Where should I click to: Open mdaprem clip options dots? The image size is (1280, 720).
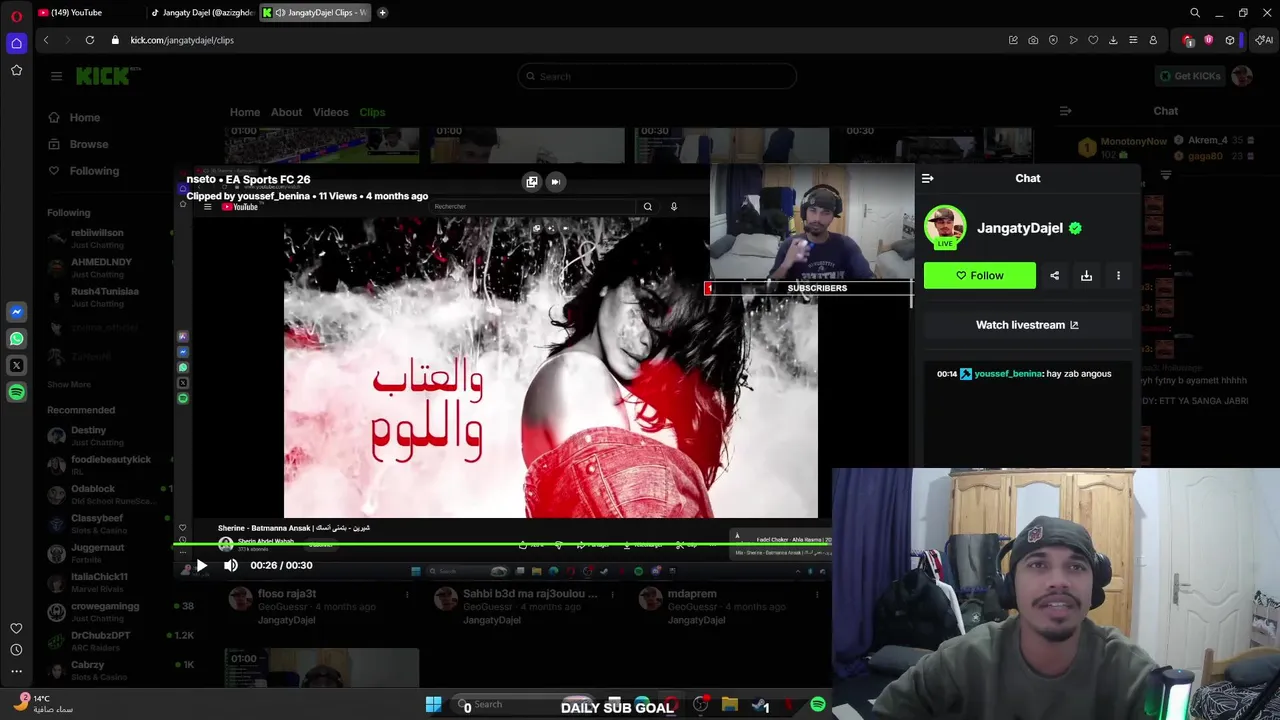pos(817,594)
